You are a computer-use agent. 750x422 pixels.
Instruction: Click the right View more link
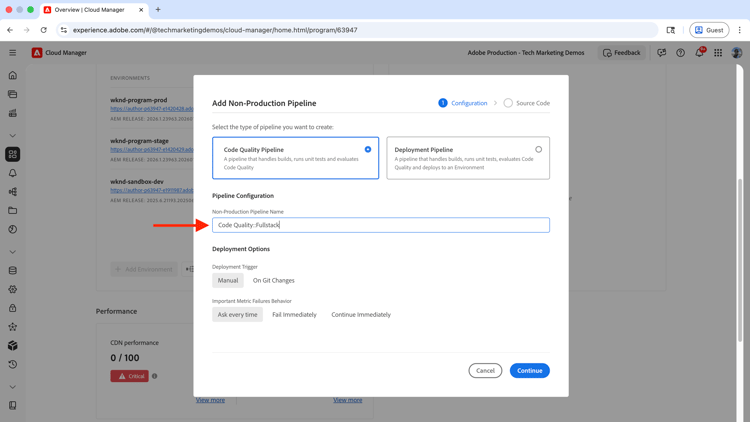(x=348, y=400)
